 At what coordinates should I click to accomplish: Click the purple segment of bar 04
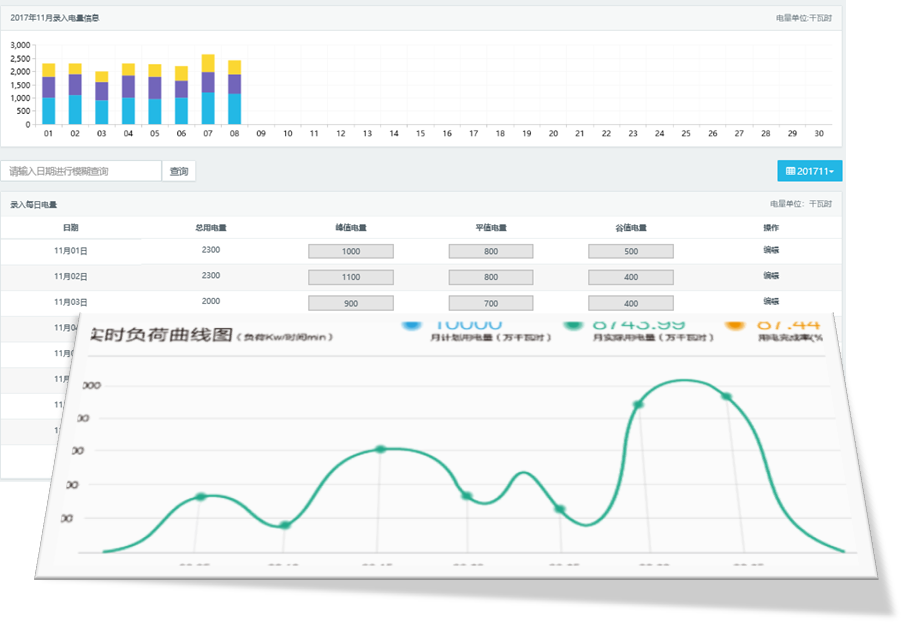(x=128, y=87)
